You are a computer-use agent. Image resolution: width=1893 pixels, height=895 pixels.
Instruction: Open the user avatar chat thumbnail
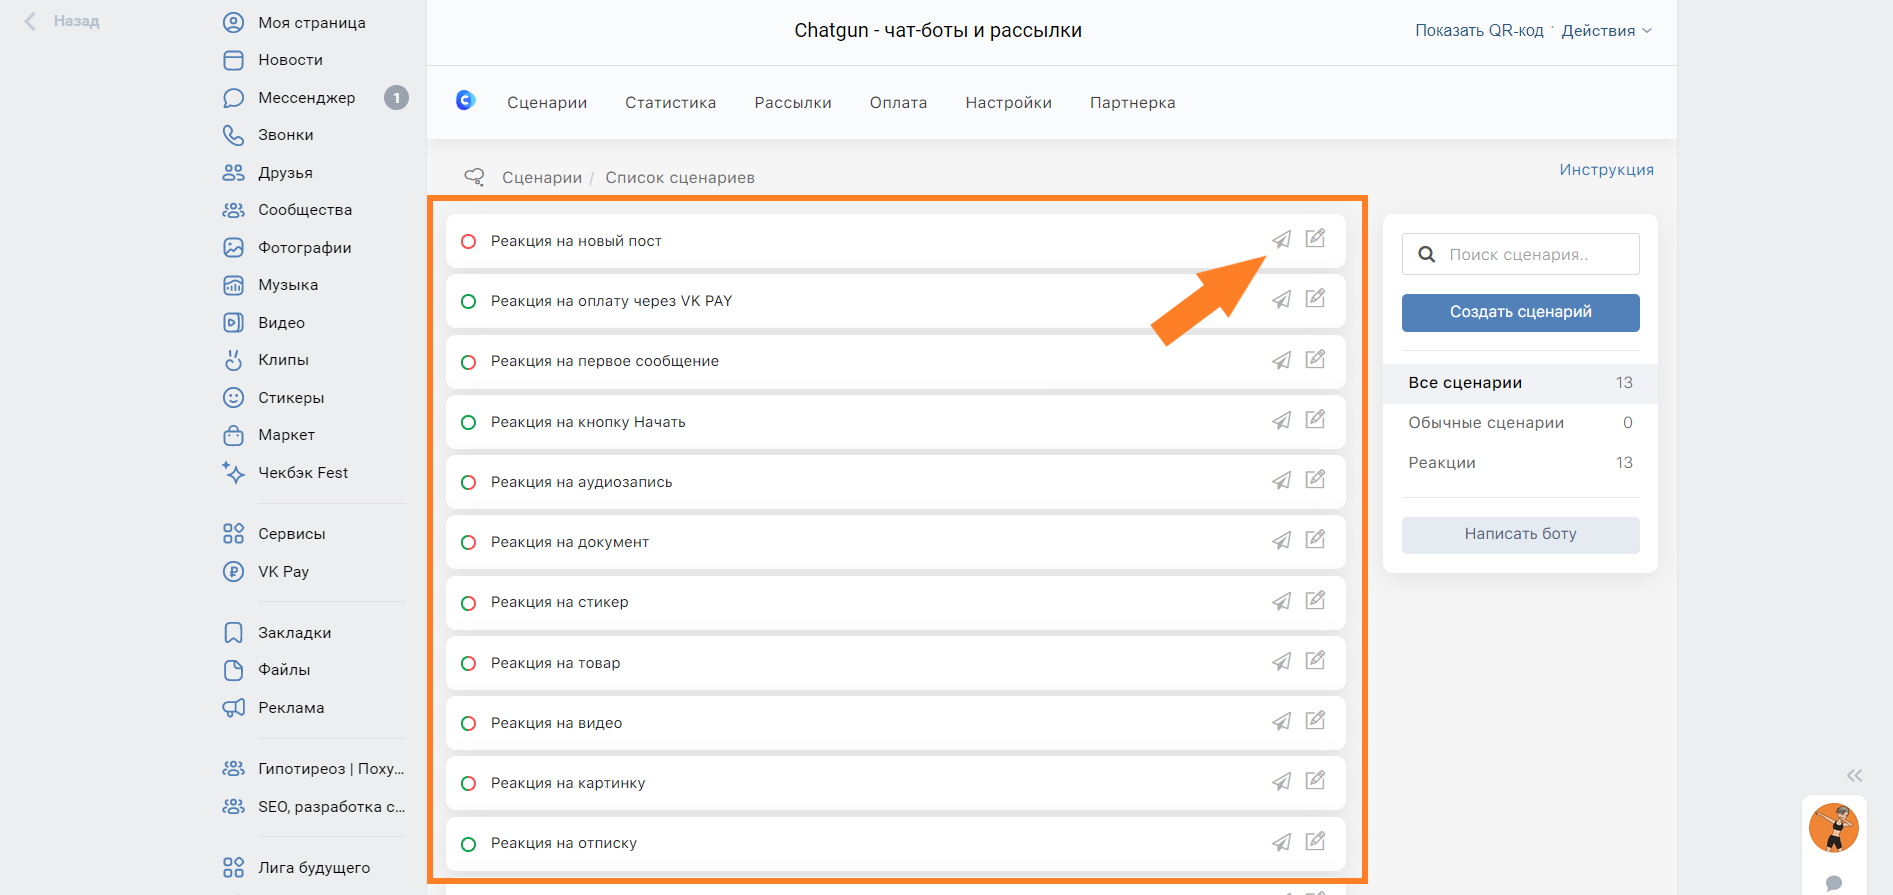(x=1833, y=827)
